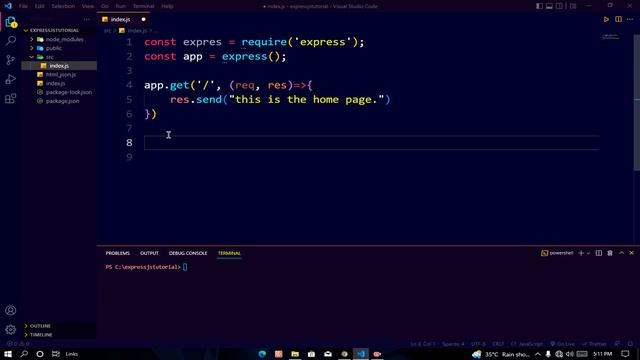Viewport: 640px width, 360px height.
Task: Switch to the PROBLEMS tab
Action: pyautogui.click(x=118, y=253)
